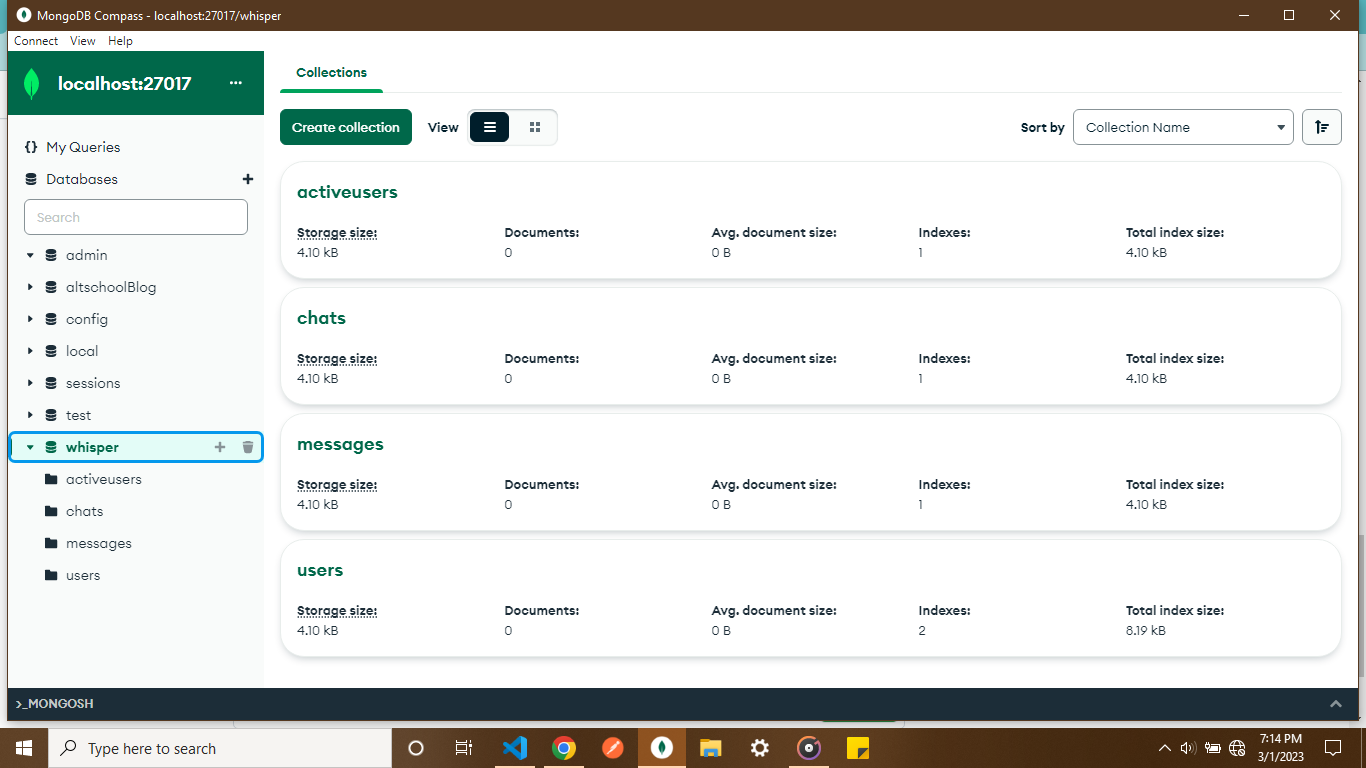Create a new database with the plus icon
This screenshot has width=1366, height=768.
pos(247,179)
